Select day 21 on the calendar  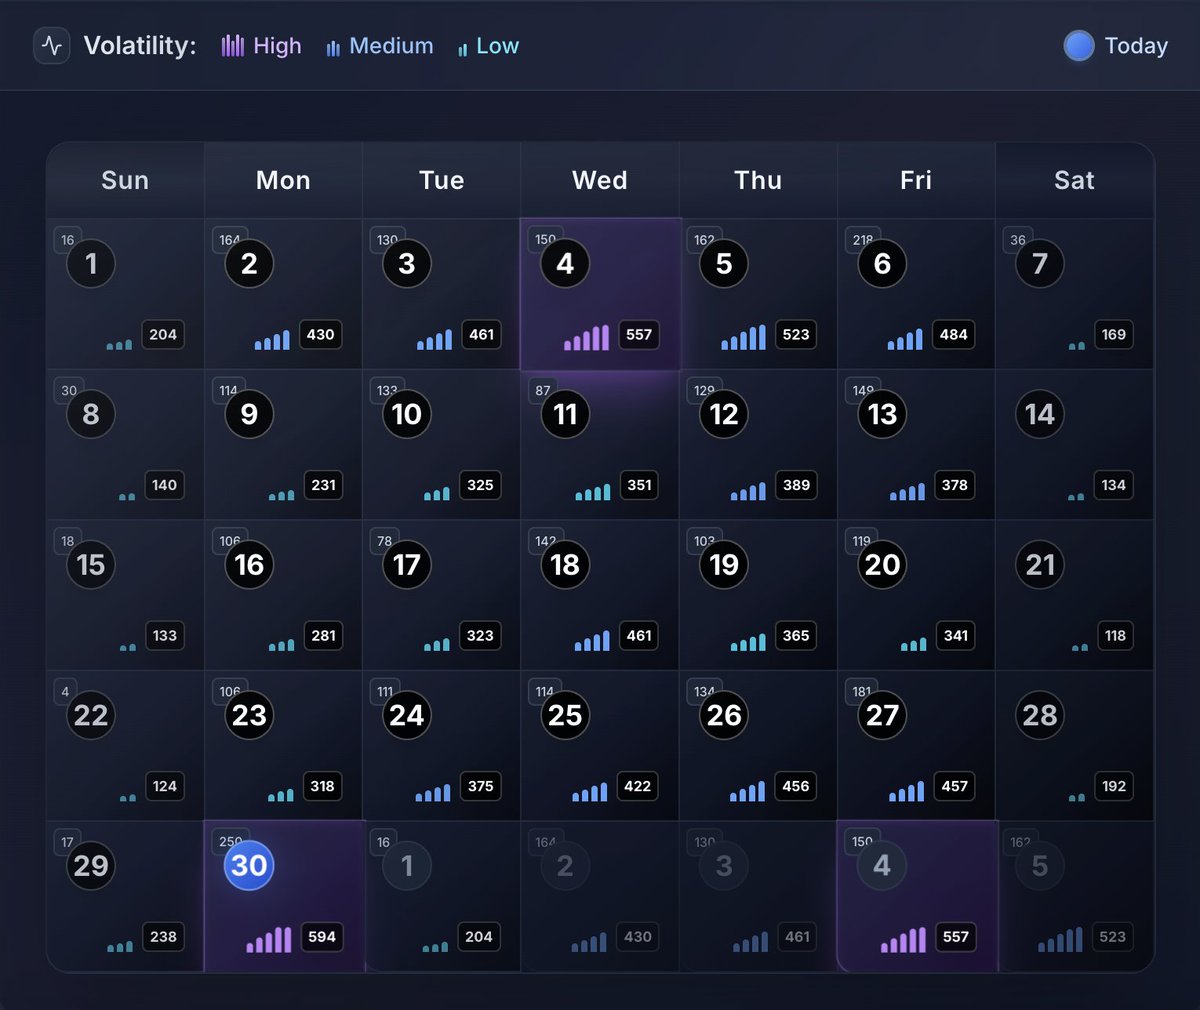click(x=1040, y=564)
